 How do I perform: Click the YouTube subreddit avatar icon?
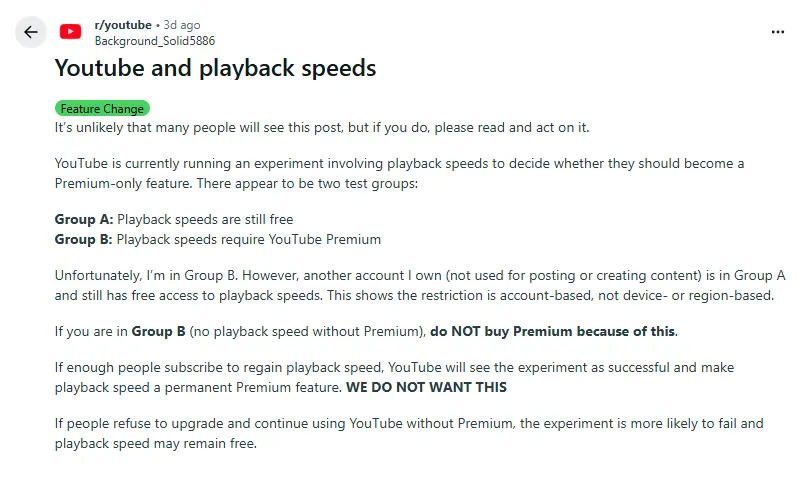70,32
